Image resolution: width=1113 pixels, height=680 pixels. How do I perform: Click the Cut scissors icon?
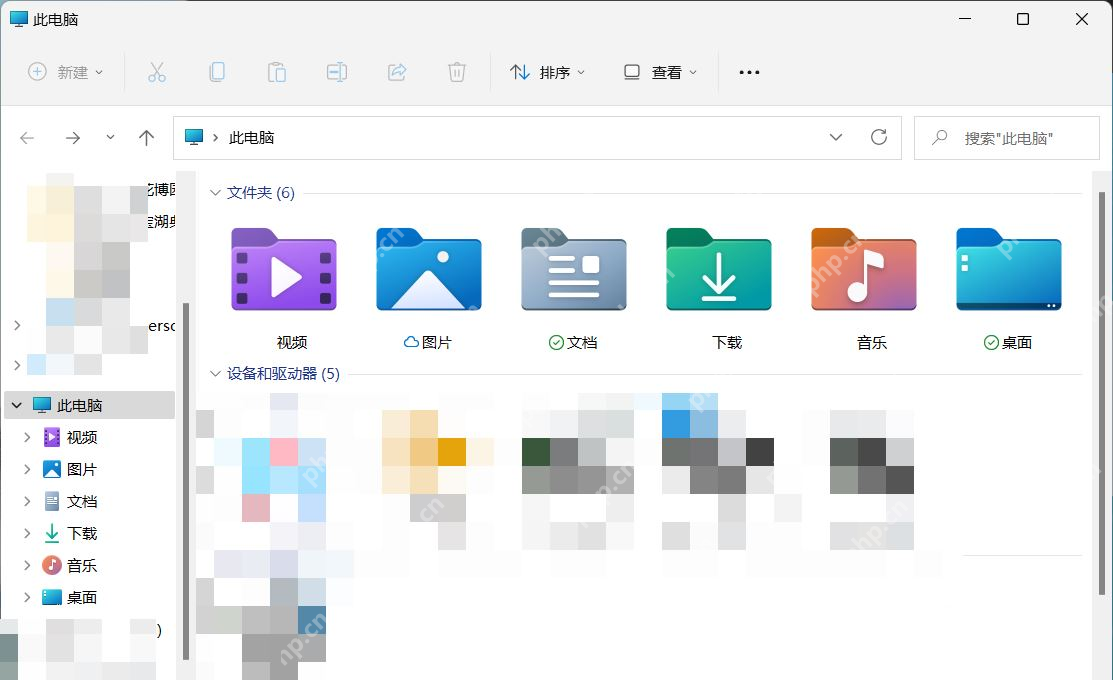coord(157,72)
